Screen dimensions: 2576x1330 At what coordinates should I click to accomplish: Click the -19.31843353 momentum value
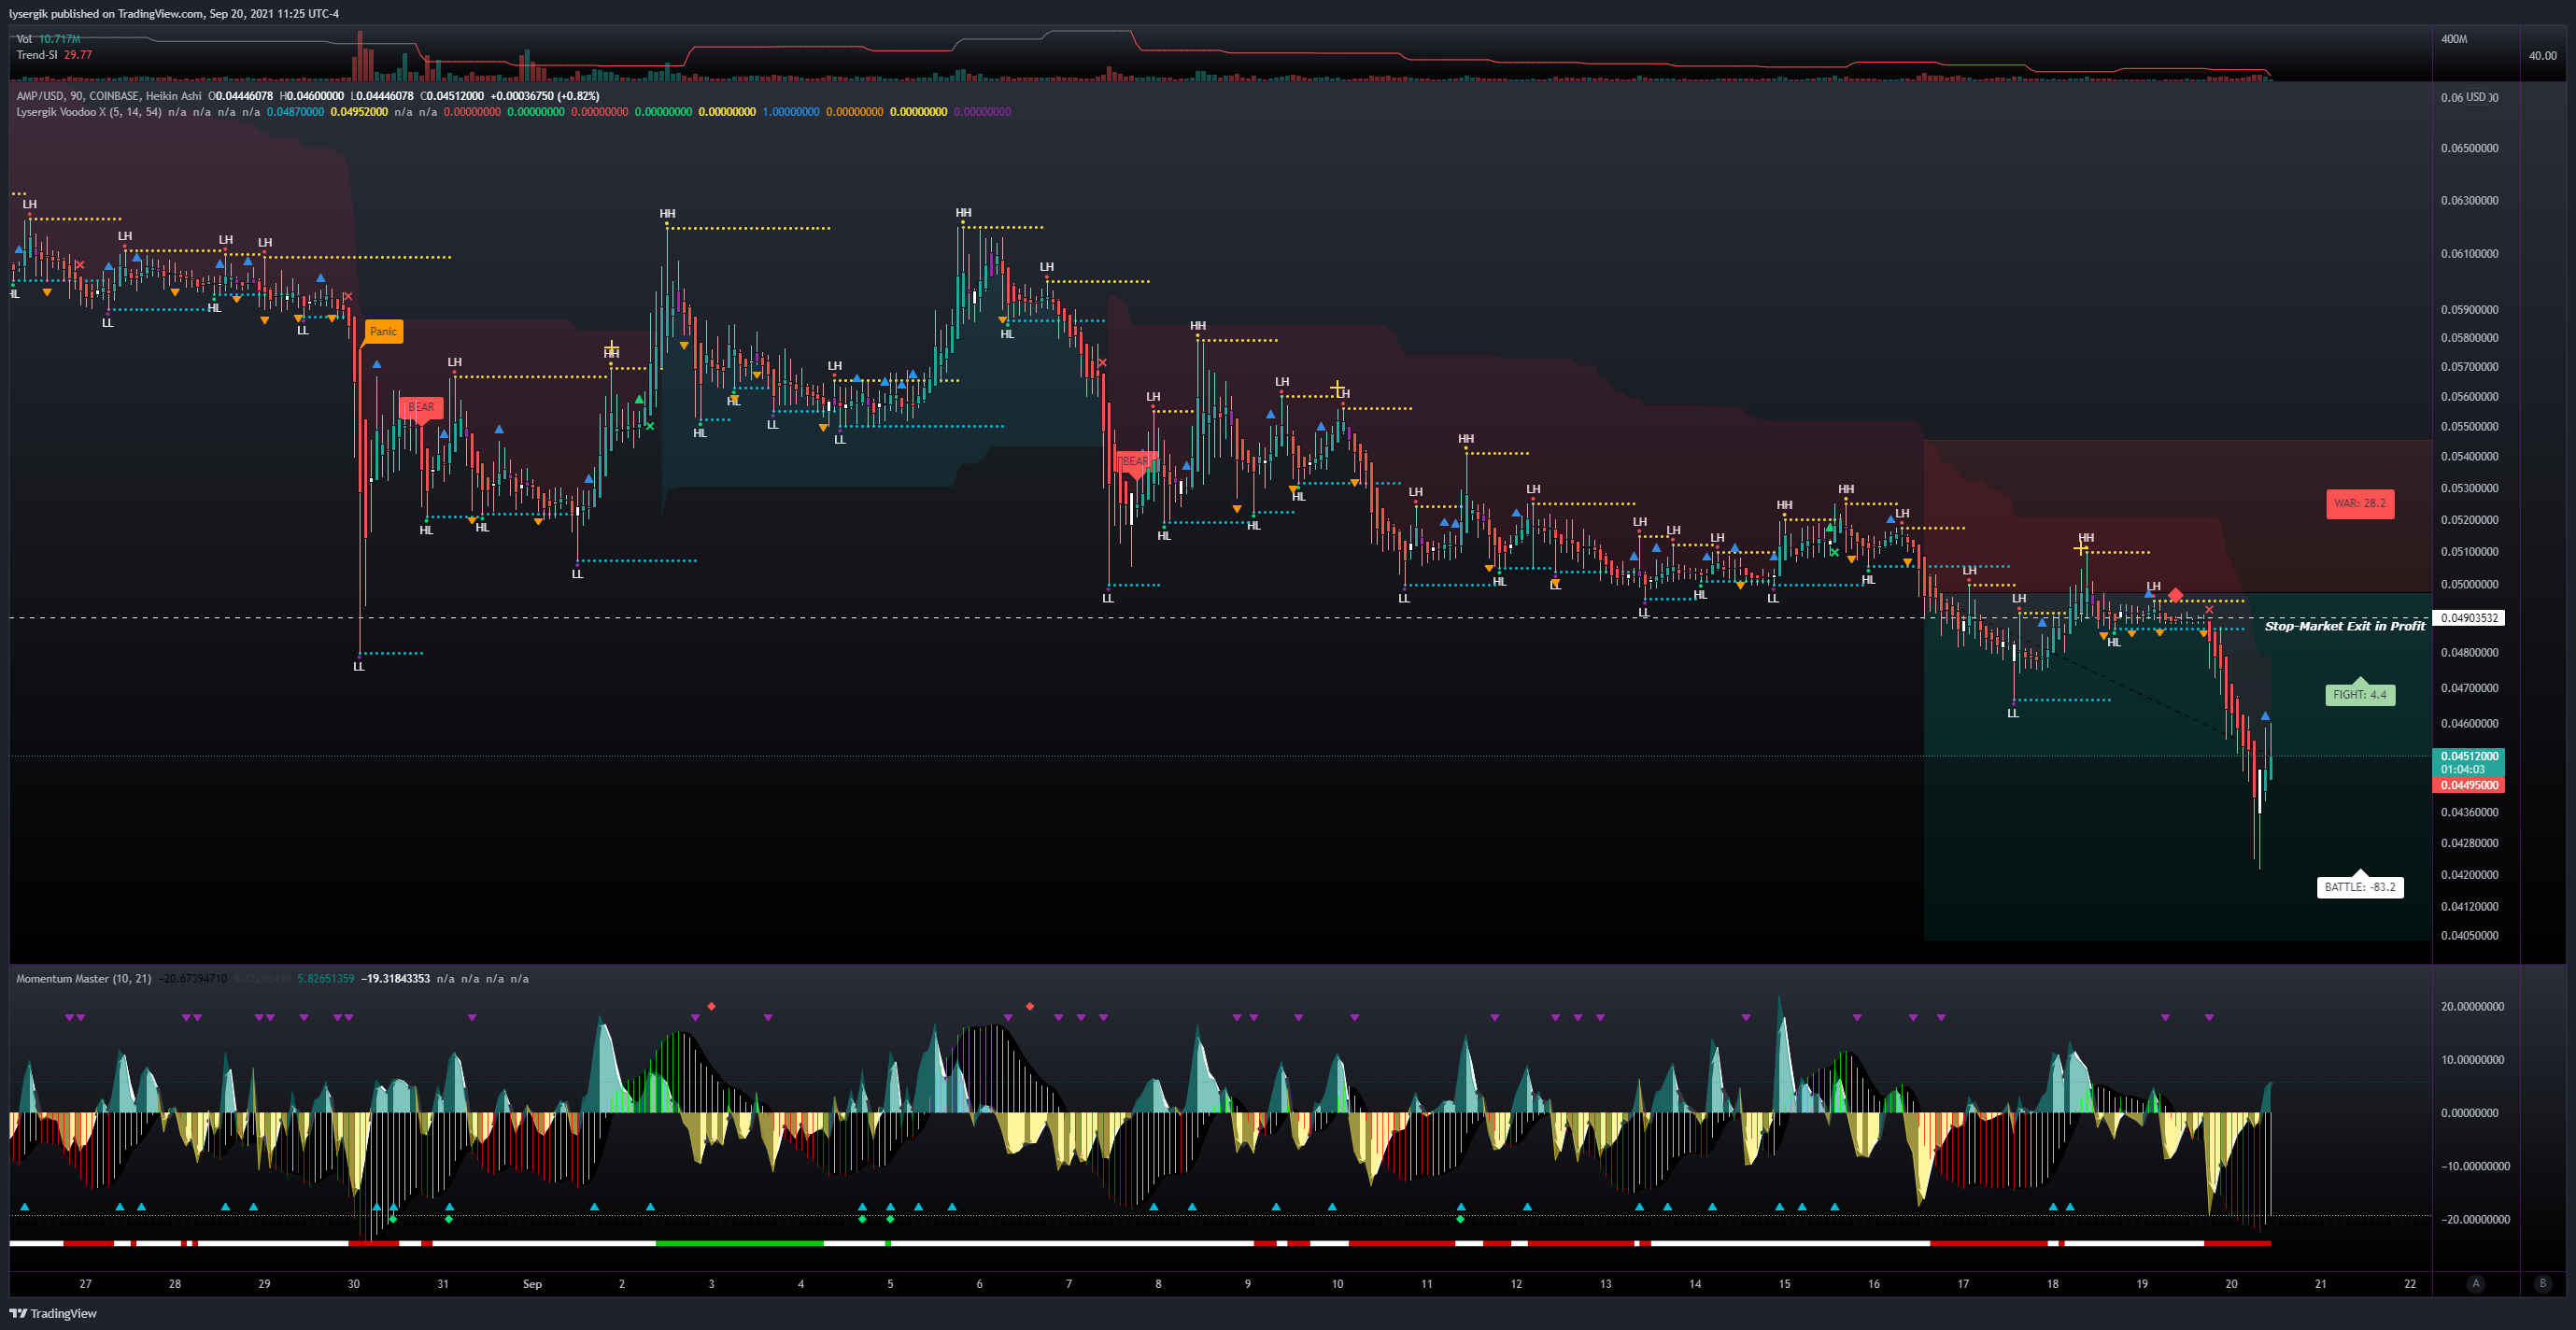(395, 978)
